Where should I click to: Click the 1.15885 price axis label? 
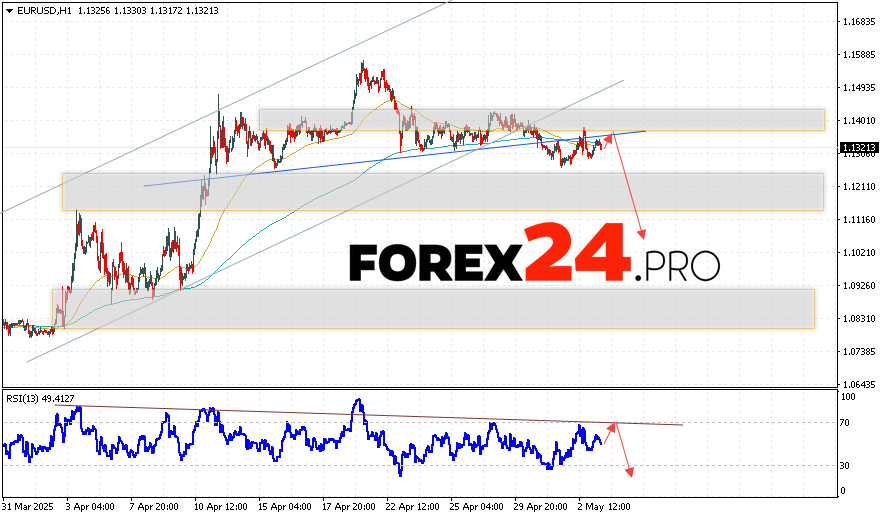tap(859, 55)
